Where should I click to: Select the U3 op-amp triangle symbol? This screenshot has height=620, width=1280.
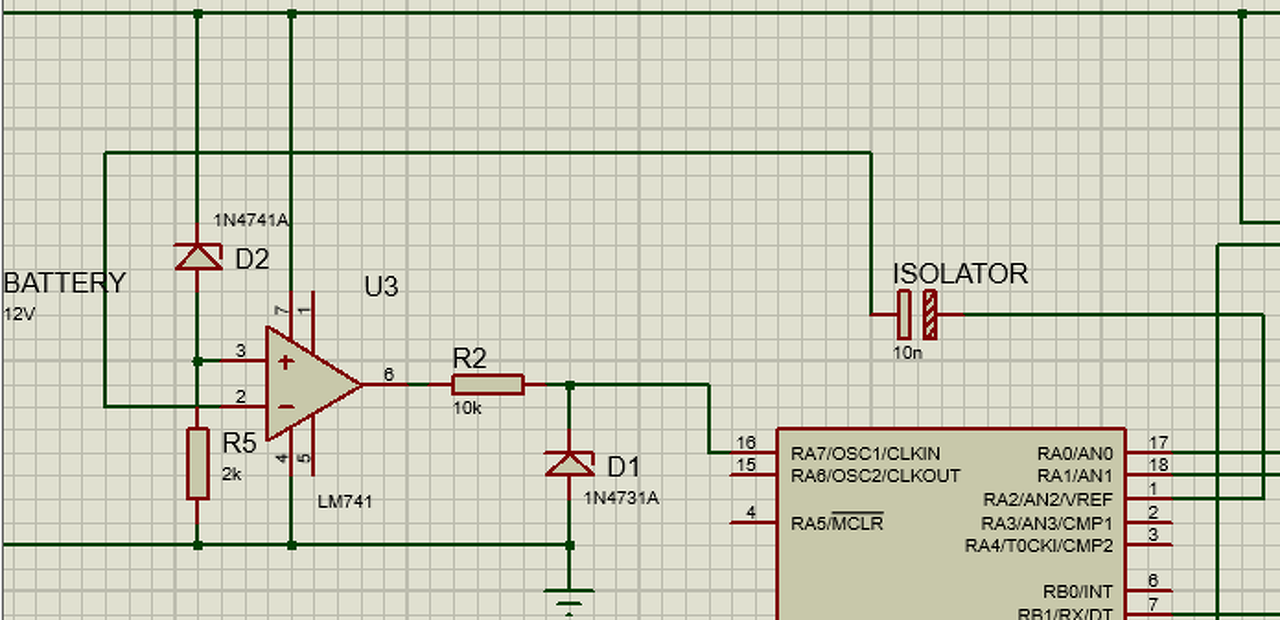coord(313,384)
